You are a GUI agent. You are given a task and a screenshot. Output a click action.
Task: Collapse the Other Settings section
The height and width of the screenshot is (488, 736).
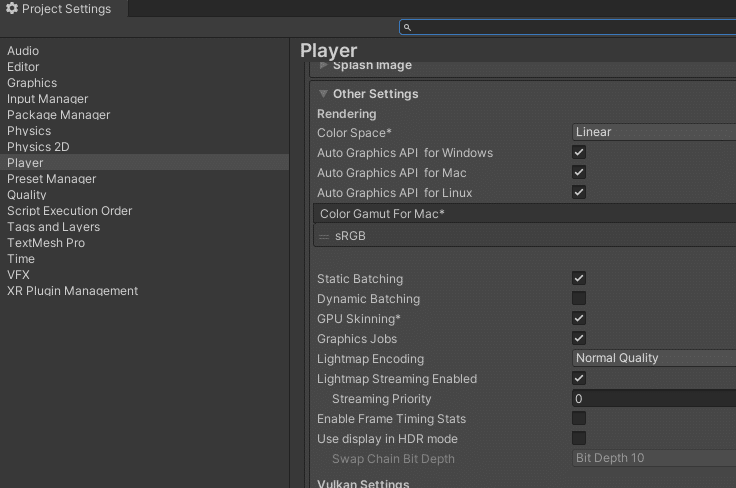tap(323, 94)
